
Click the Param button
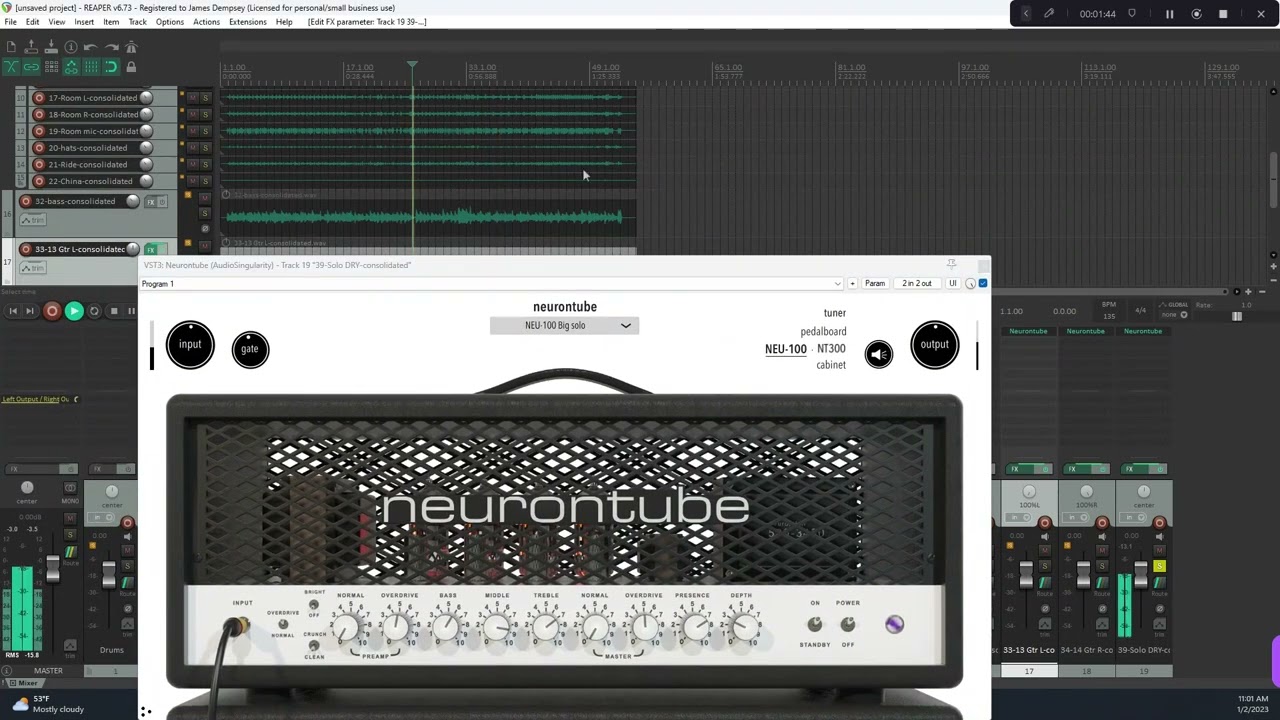(875, 284)
